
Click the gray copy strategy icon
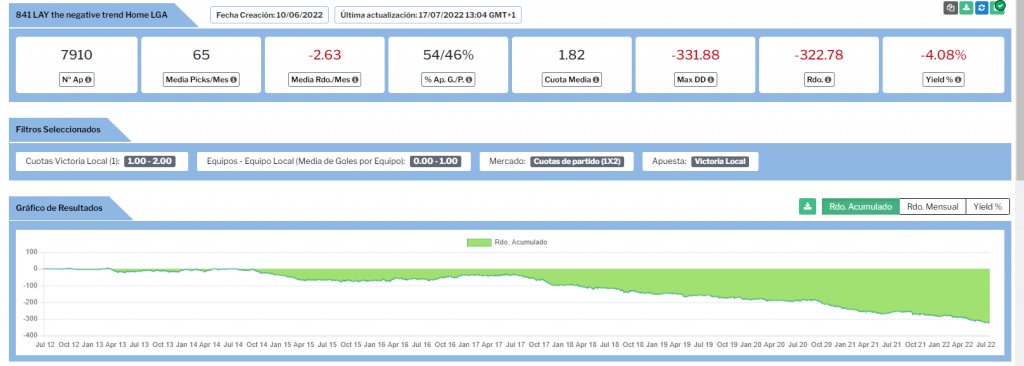tap(951, 8)
